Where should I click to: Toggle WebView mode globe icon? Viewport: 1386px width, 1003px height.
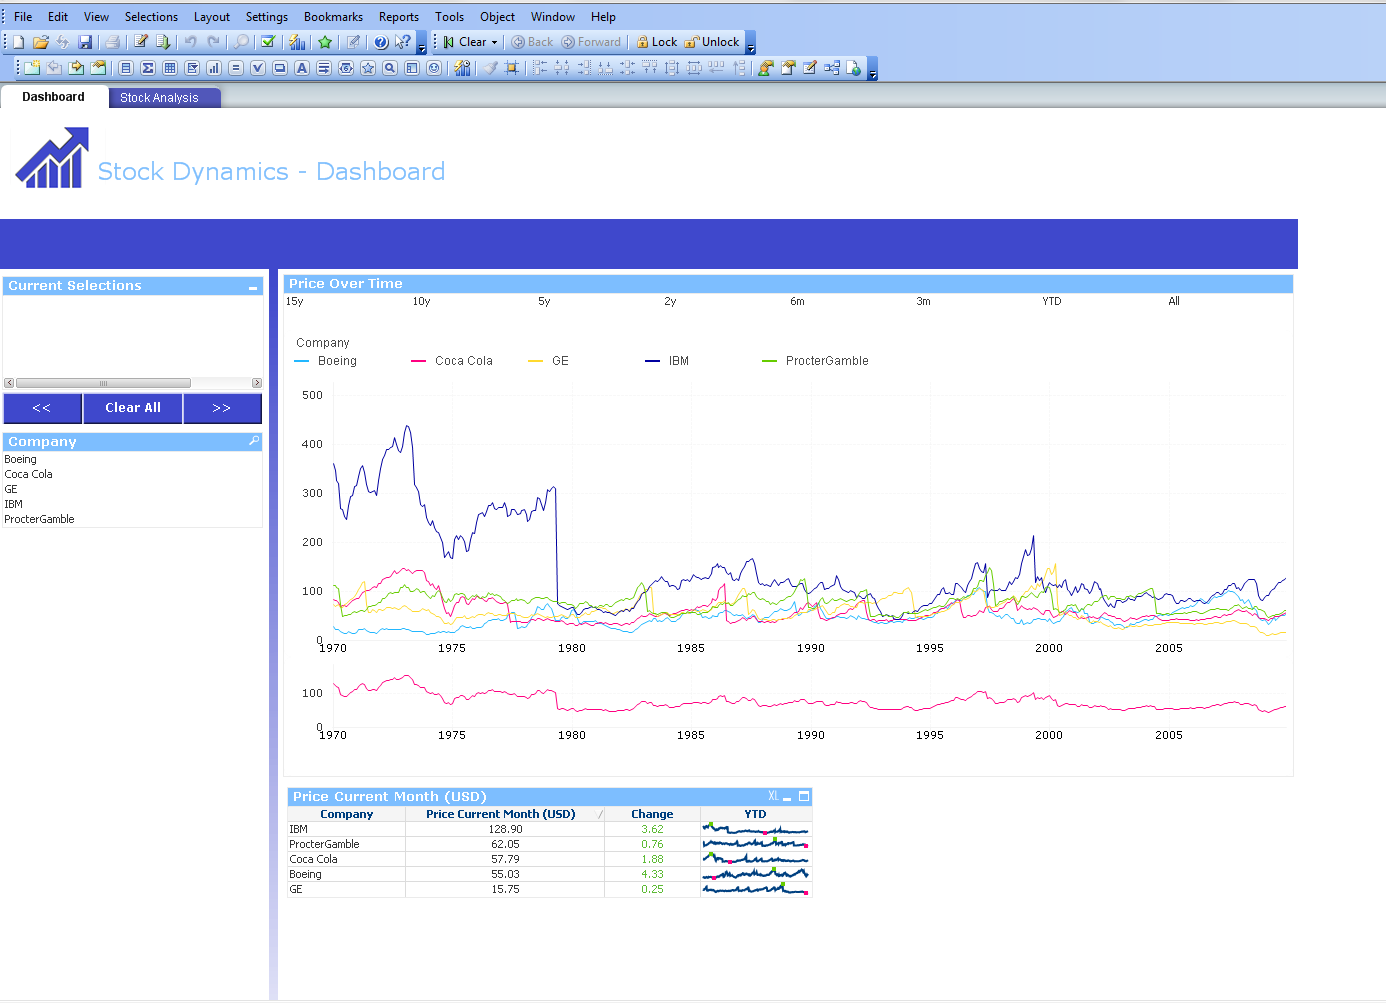pyautogui.click(x=853, y=68)
